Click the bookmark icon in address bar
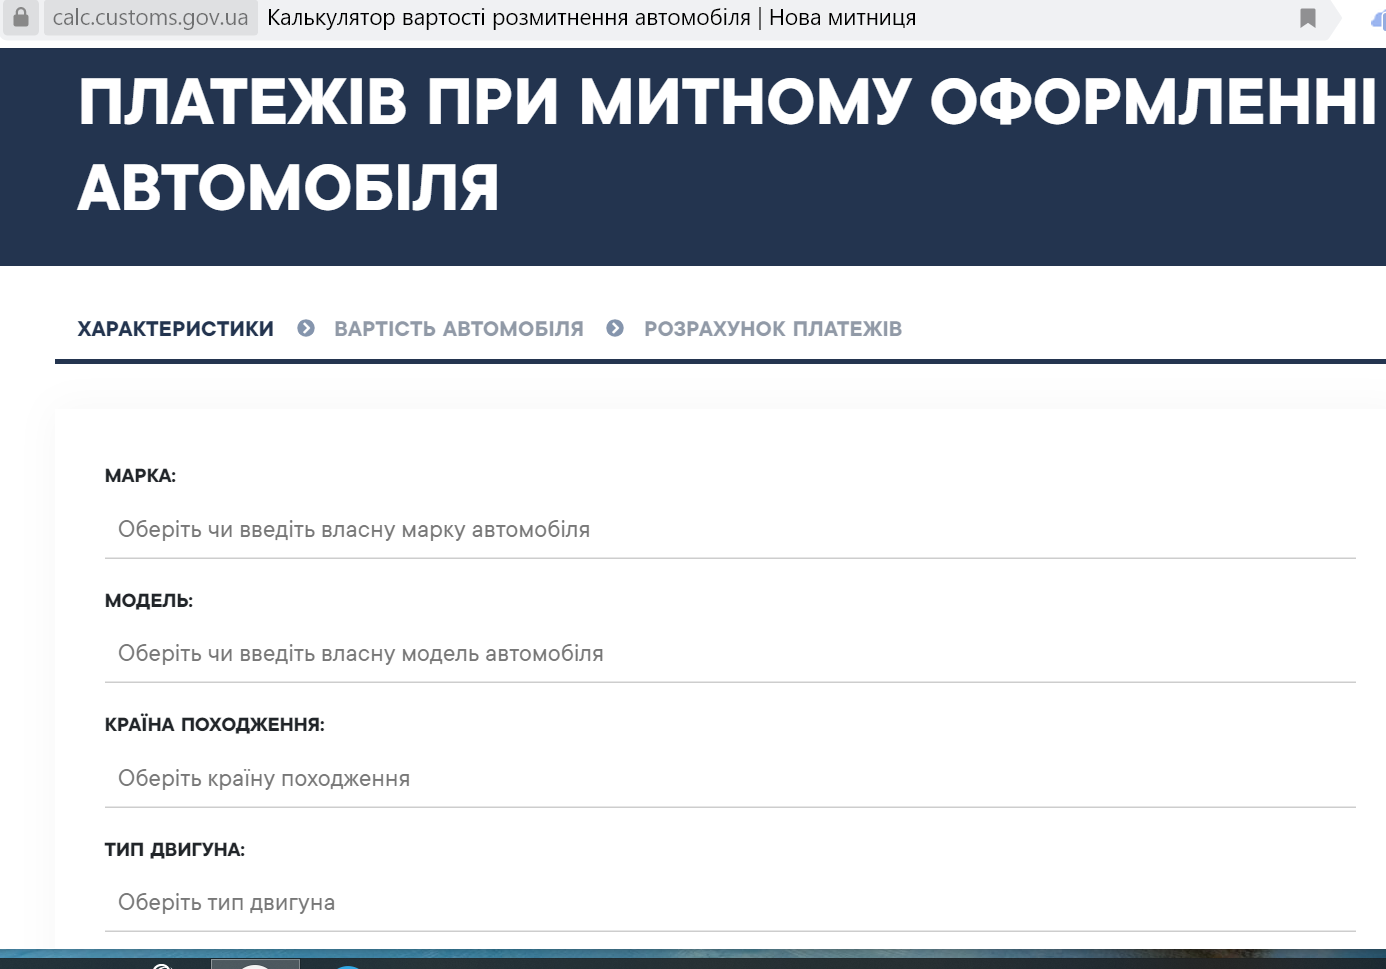Screen dimensions: 1386x969 click(x=1307, y=18)
